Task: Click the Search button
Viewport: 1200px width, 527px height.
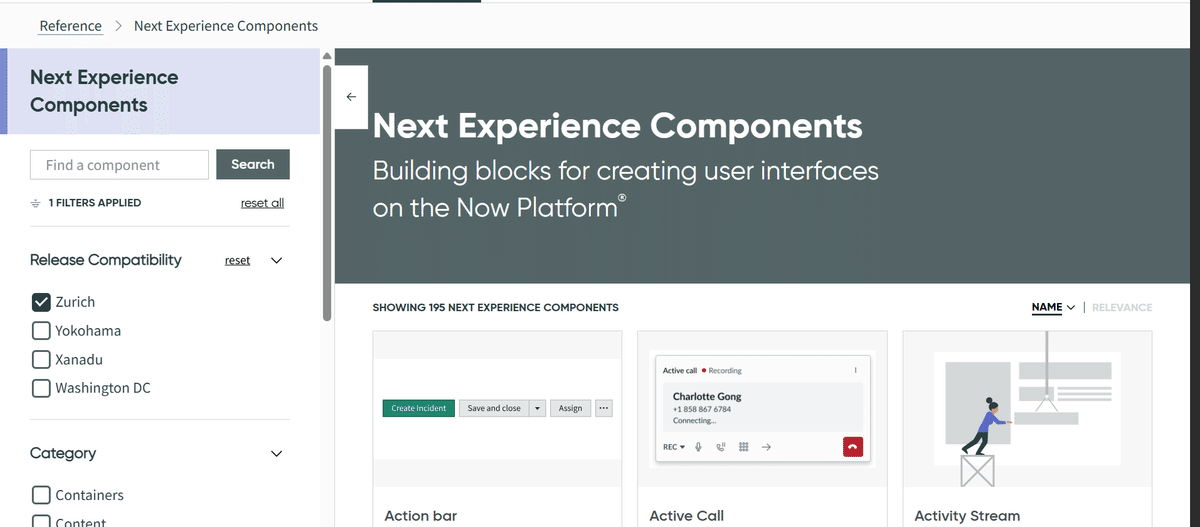Action: pyautogui.click(x=253, y=165)
